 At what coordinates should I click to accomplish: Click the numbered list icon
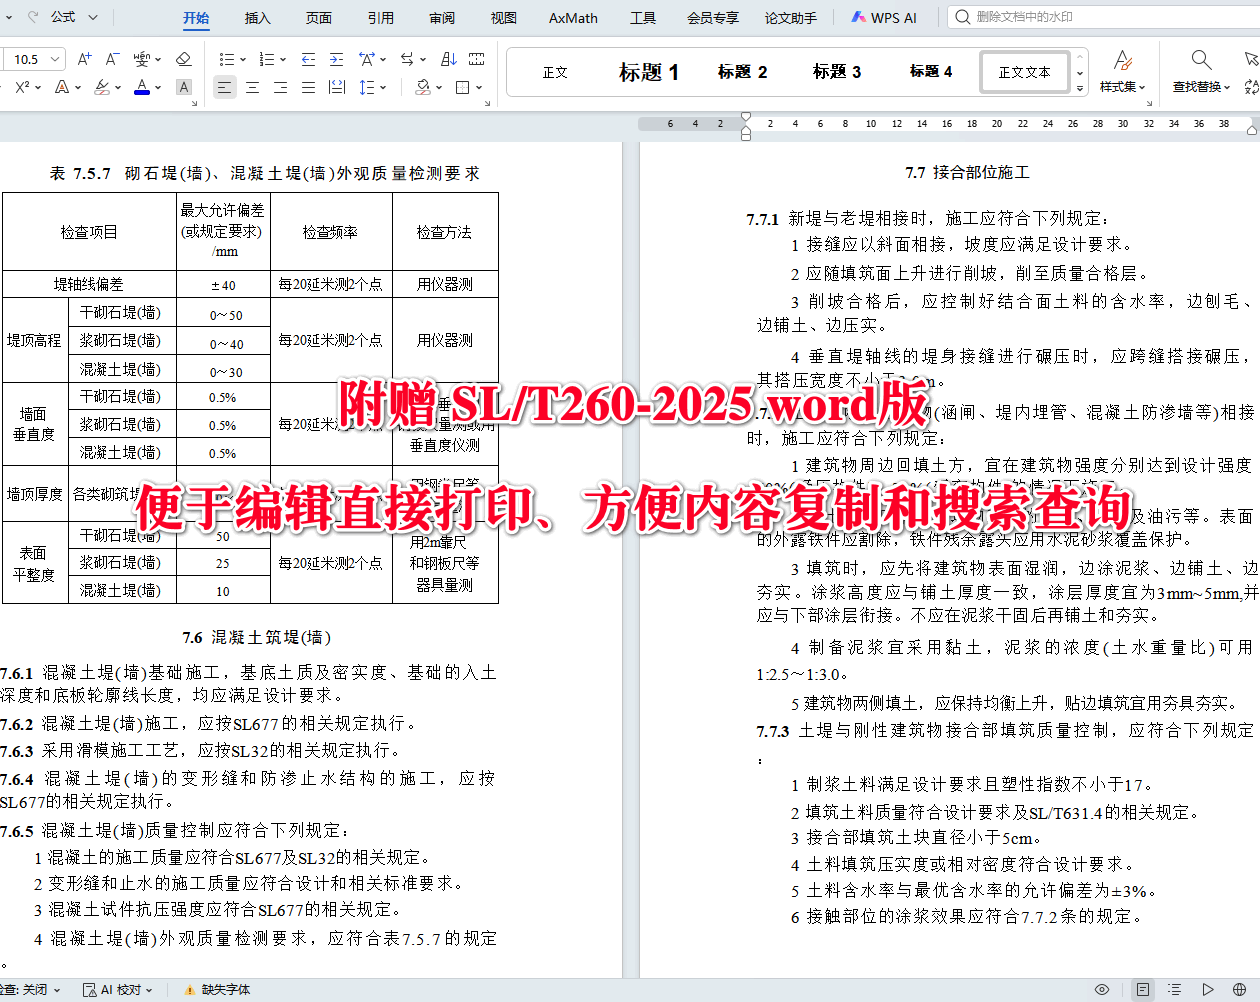click(268, 59)
